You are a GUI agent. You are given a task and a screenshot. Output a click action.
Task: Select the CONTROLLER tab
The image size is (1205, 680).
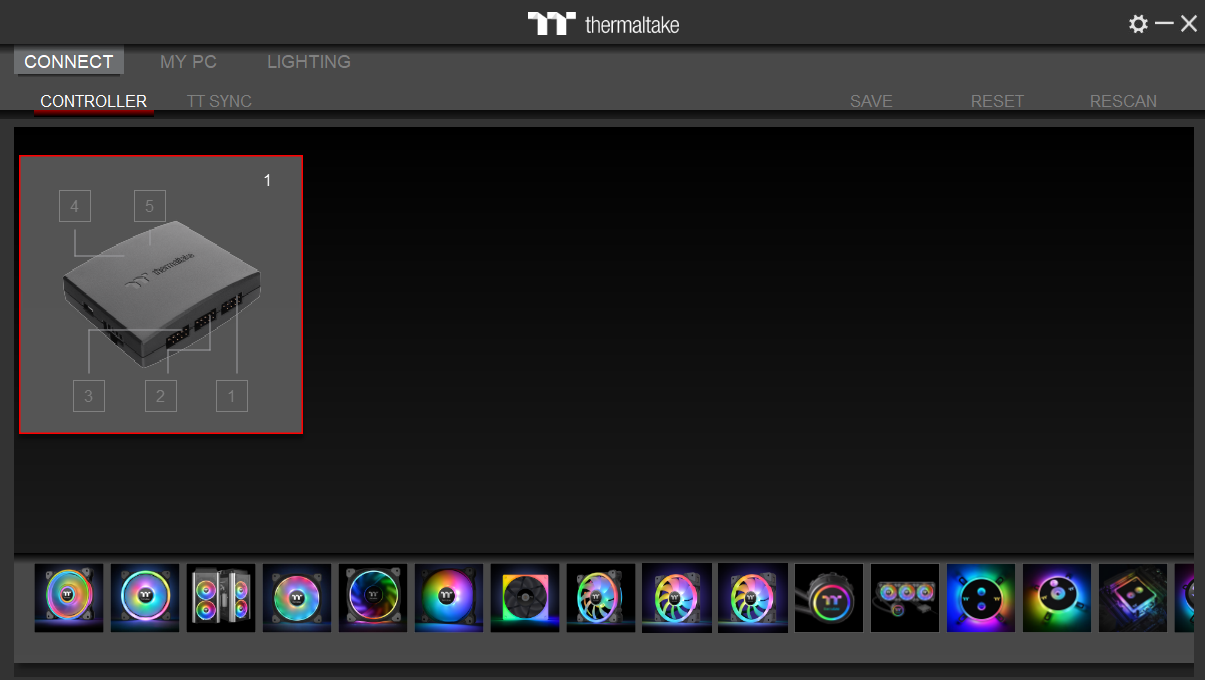coord(93,101)
